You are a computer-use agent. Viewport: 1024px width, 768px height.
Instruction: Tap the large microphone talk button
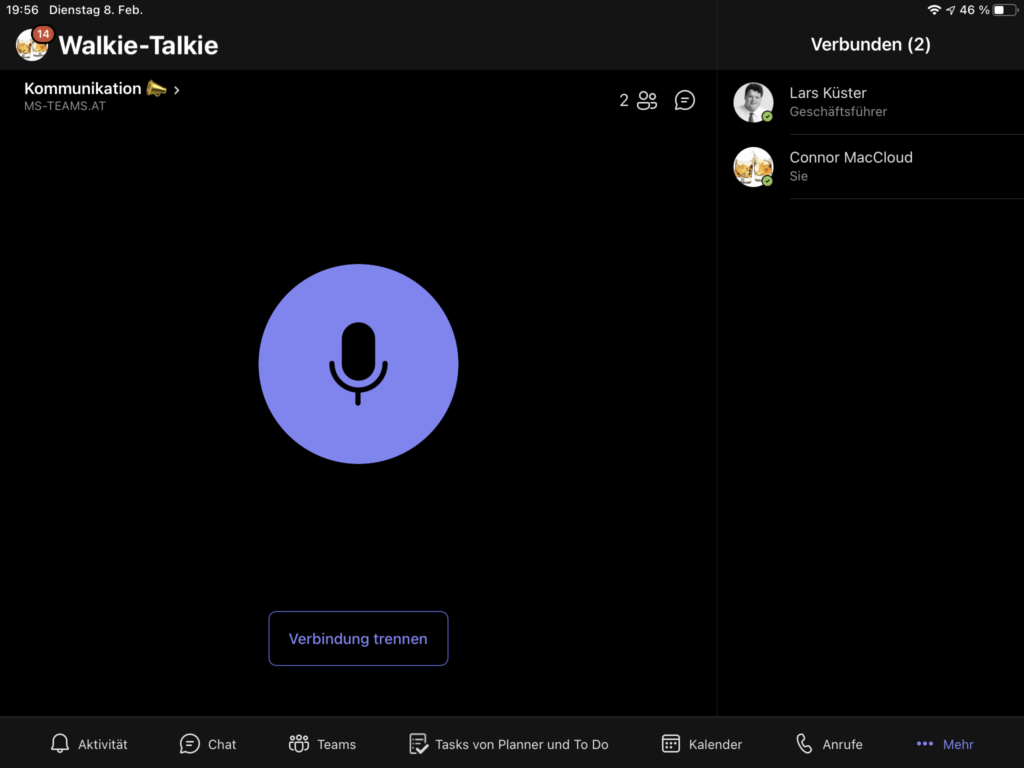(x=358, y=364)
